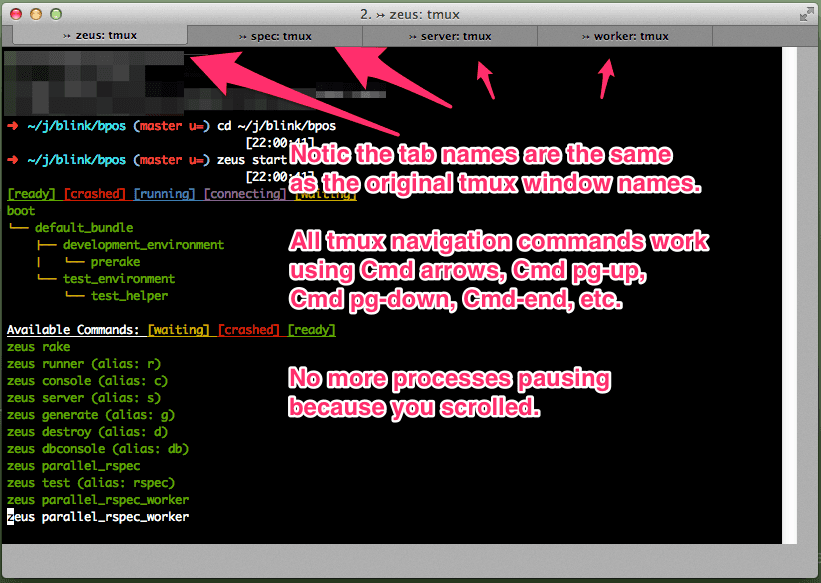This screenshot has width=821, height=583.
Task: Zoom the window with green button
Action: pos(55,14)
